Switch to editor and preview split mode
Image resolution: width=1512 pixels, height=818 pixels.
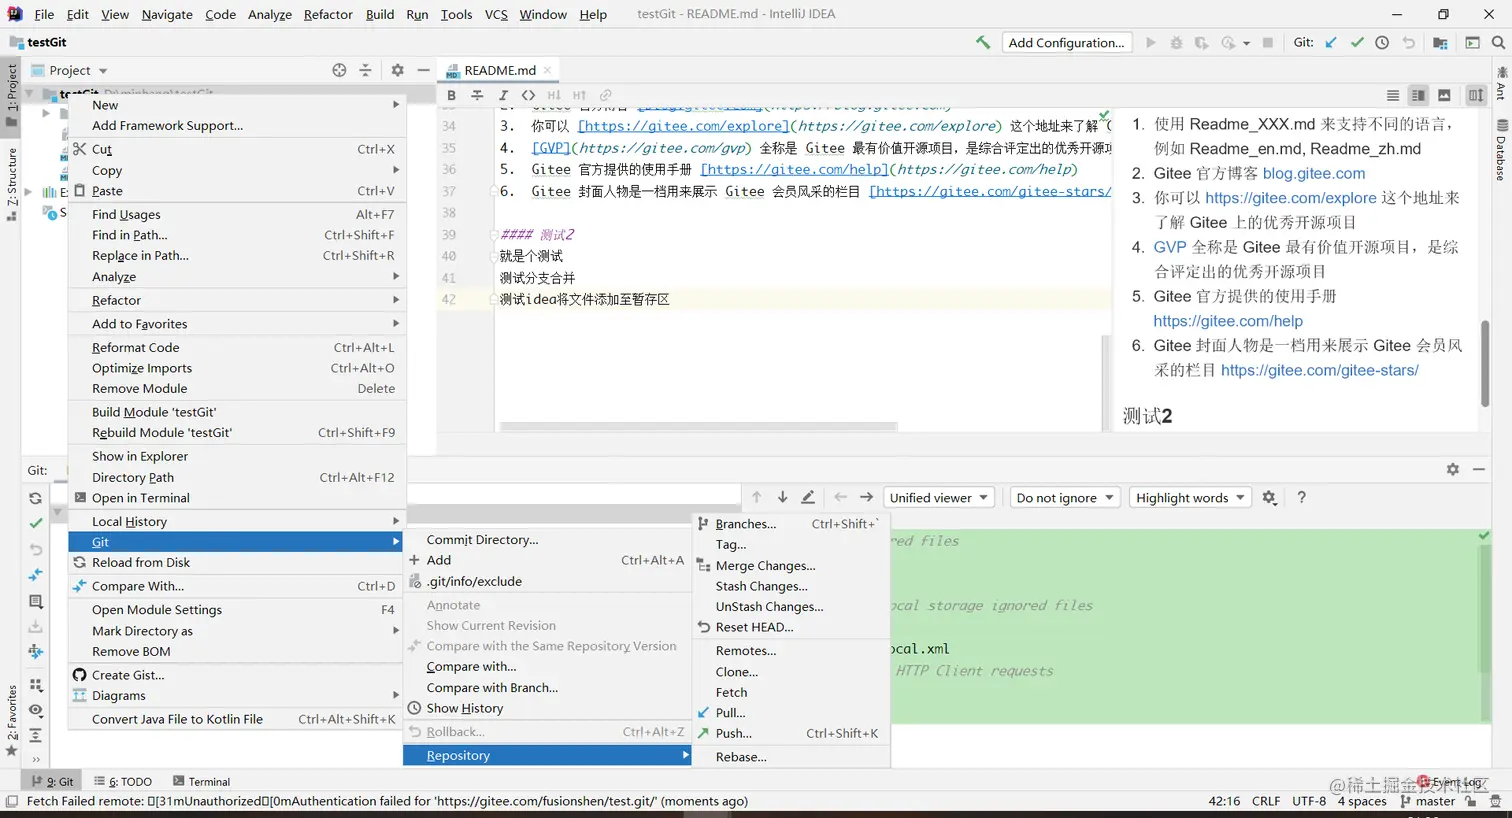coord(1418,95)
